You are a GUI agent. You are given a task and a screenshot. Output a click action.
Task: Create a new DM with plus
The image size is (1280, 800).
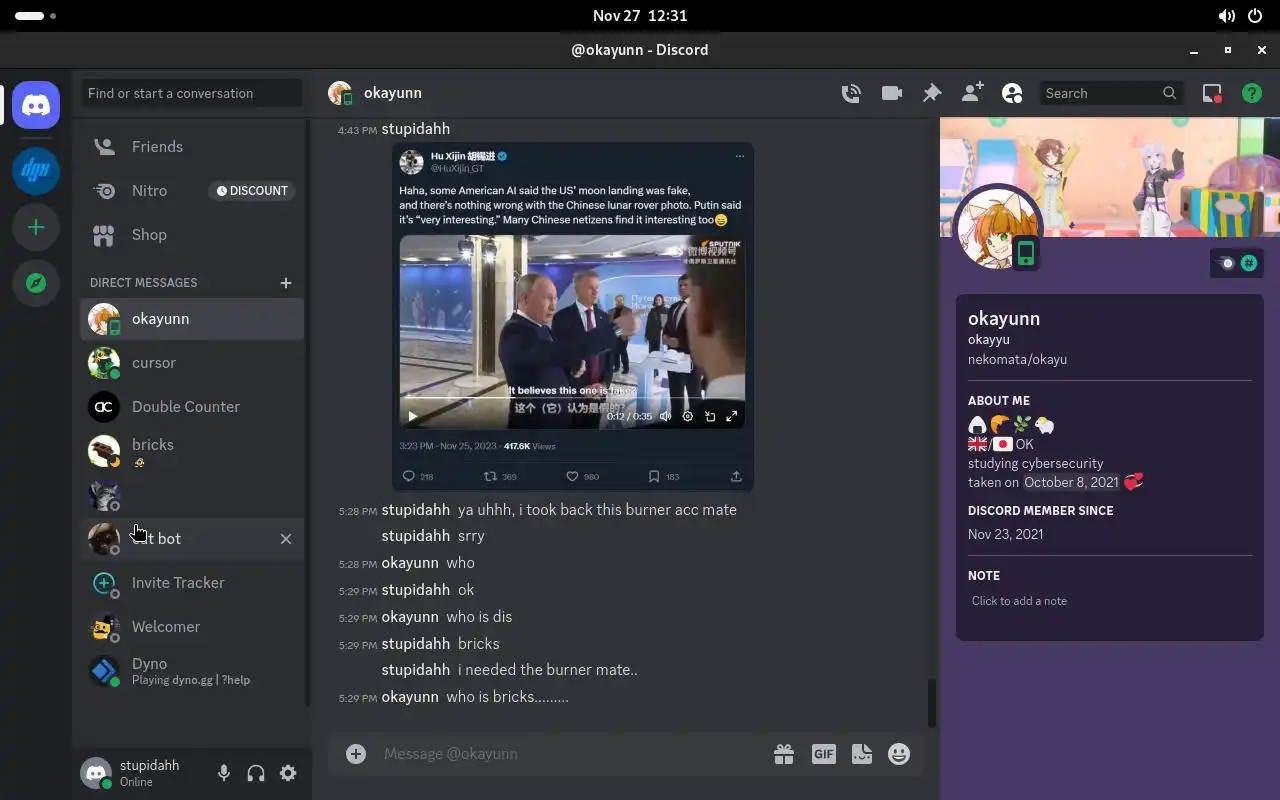click(286, 283)
